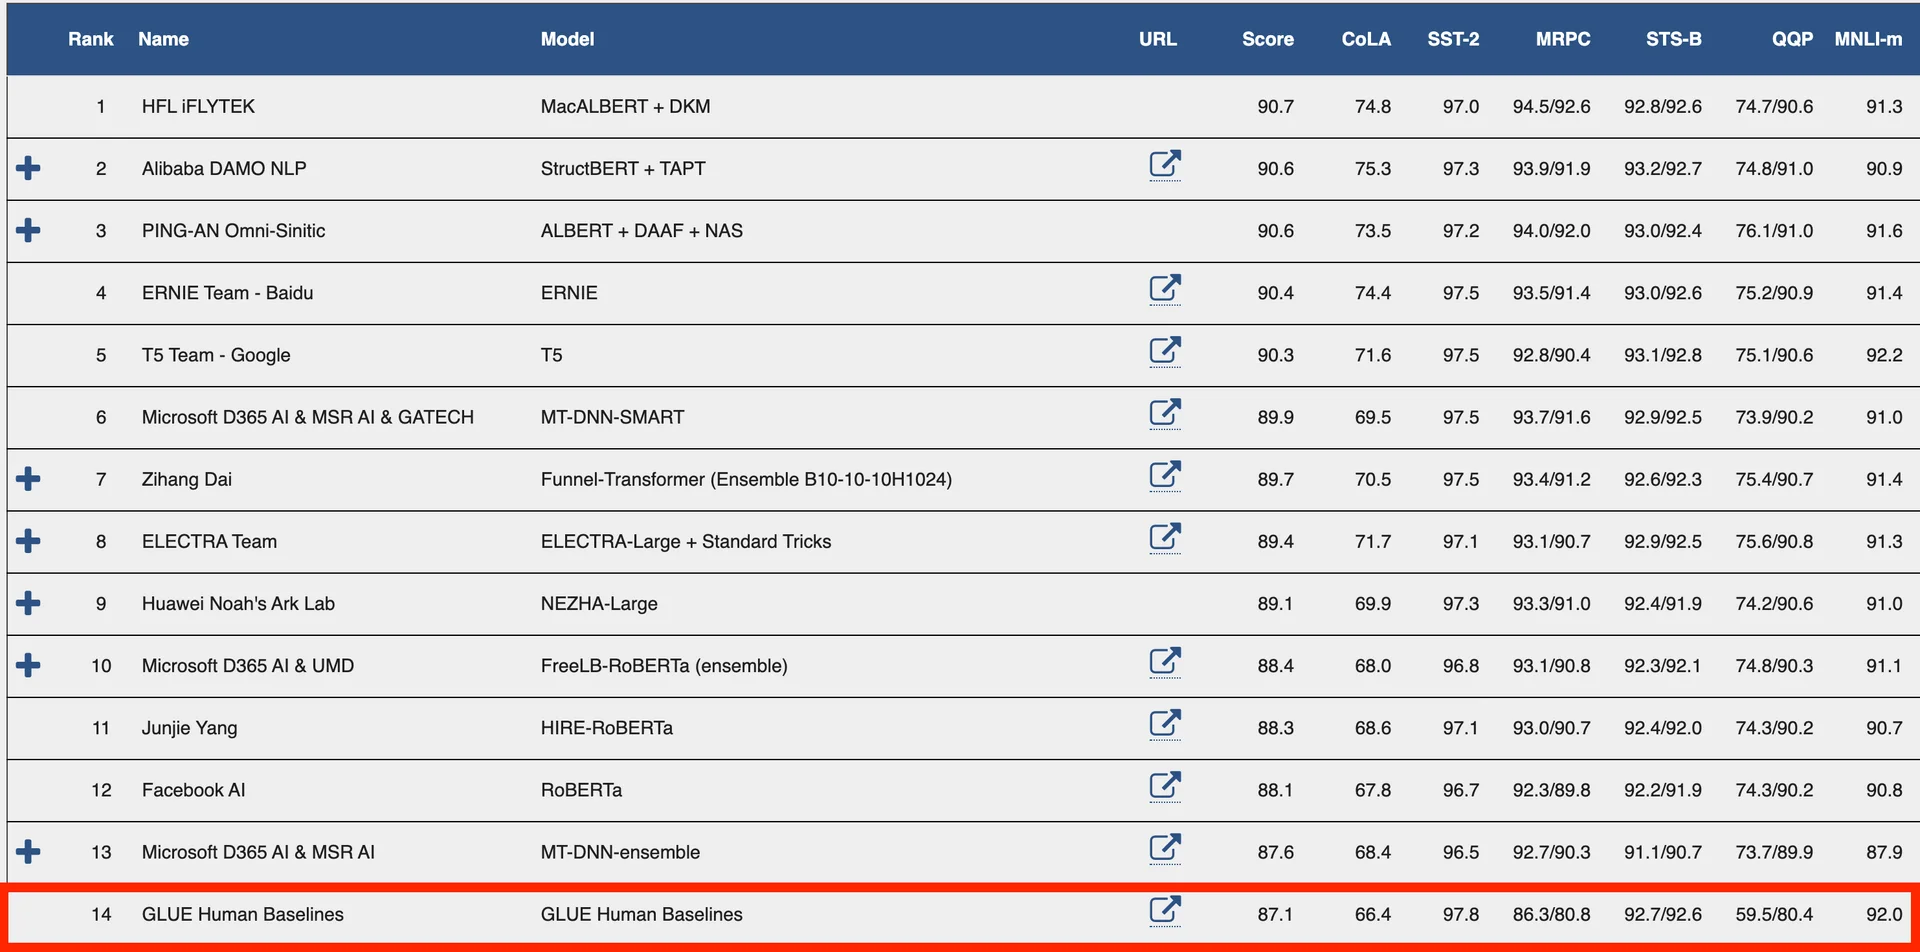Click the SST-2 column header
The image size is (1920, 952).
click(1453, 39)
